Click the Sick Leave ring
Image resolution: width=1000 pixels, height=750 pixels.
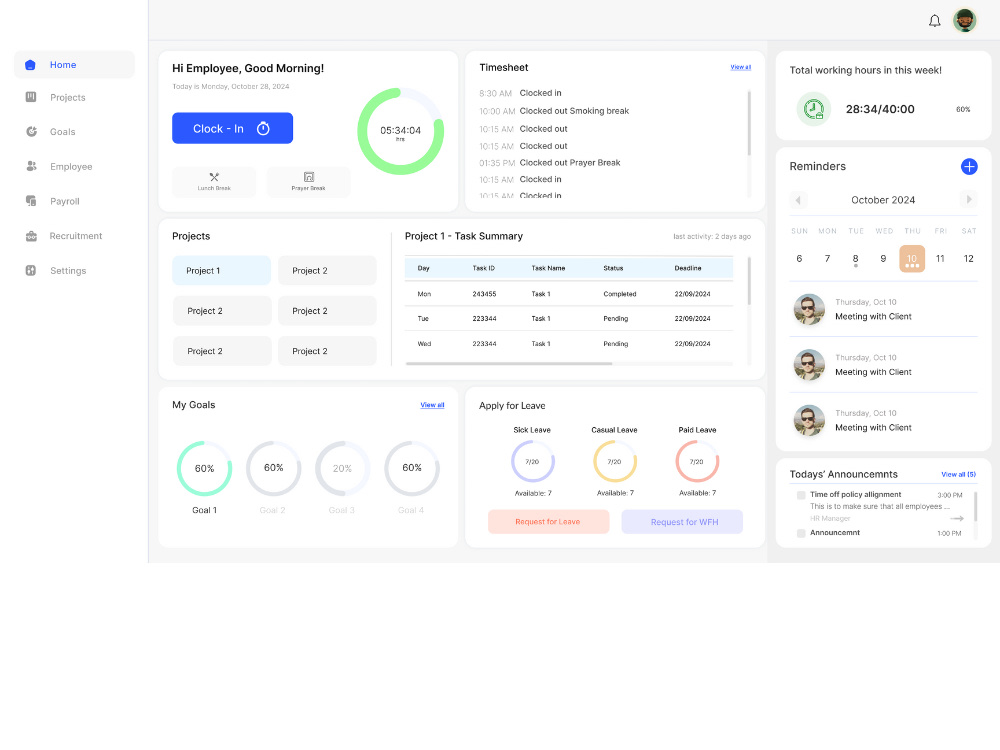533,461
